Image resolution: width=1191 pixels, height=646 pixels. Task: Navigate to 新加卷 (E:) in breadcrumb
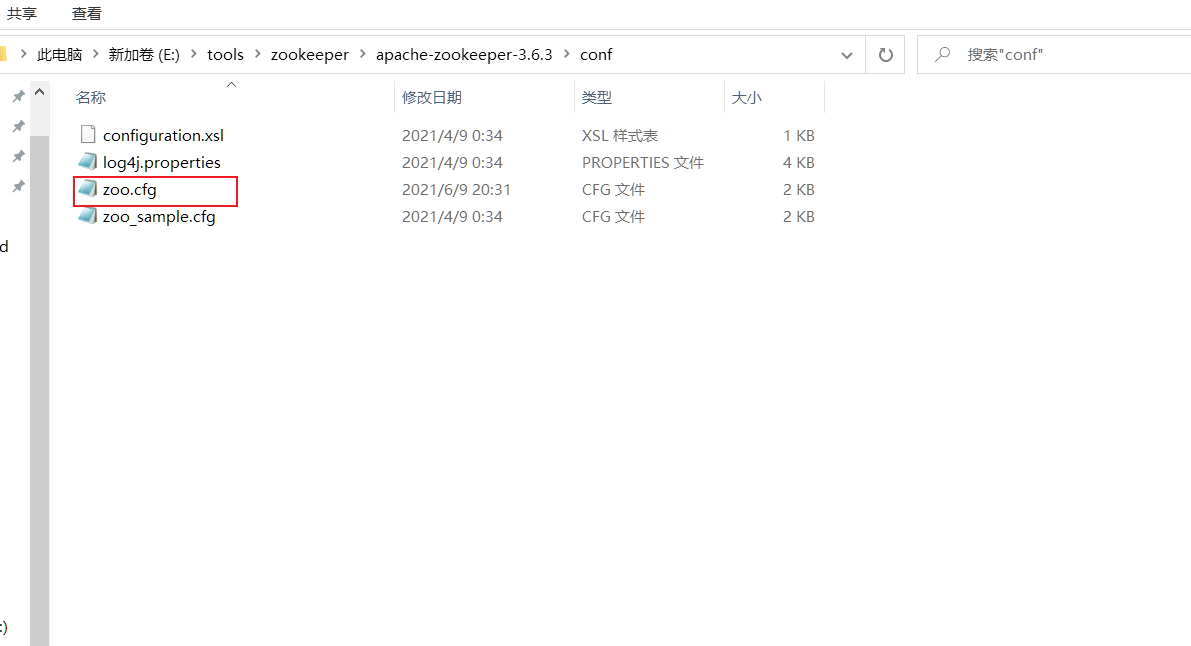pos(144,55)
